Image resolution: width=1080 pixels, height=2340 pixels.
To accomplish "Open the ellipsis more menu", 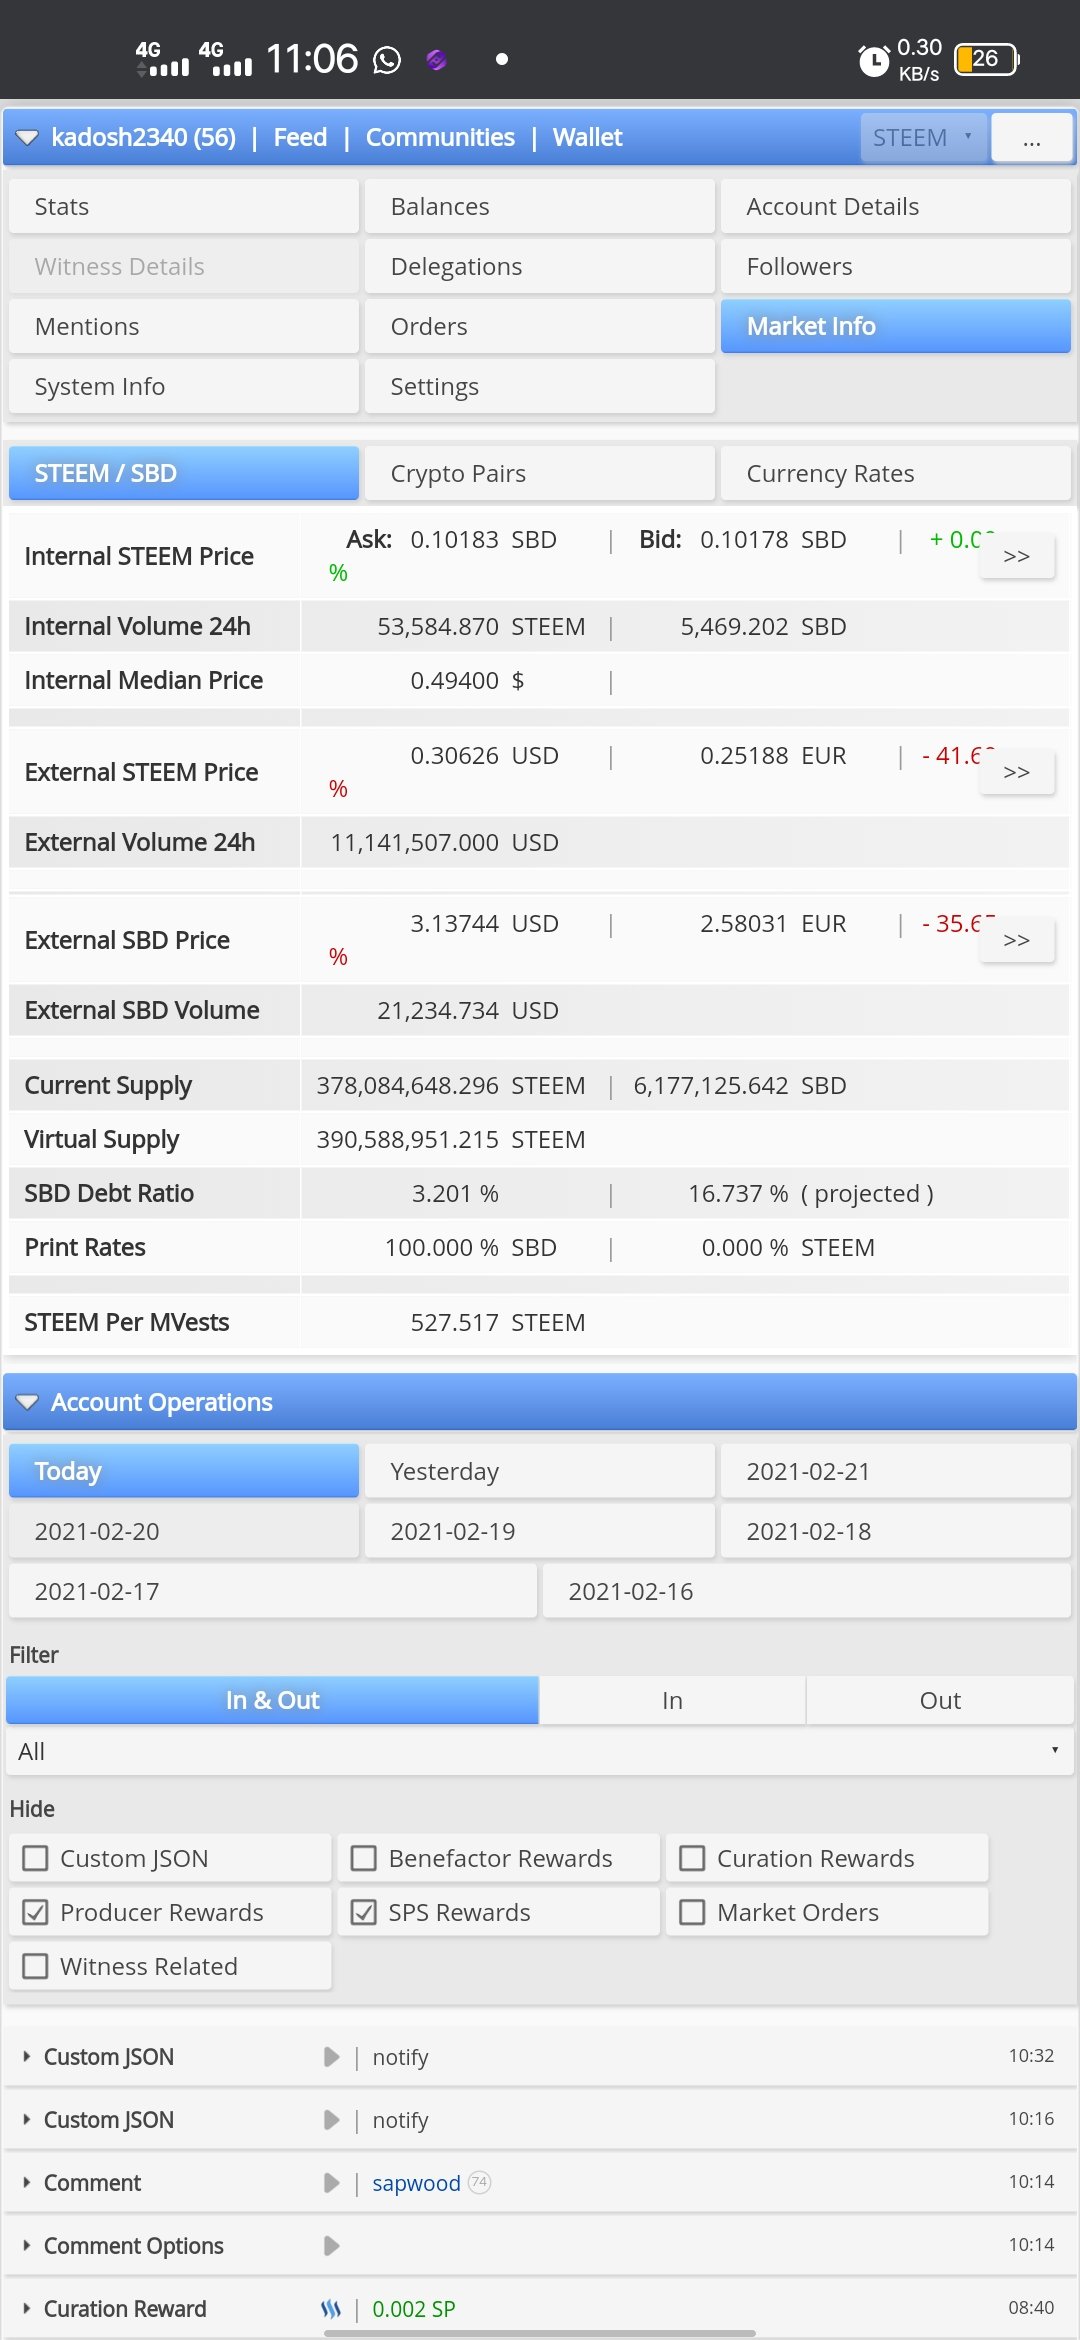I will pos(1032,138).
